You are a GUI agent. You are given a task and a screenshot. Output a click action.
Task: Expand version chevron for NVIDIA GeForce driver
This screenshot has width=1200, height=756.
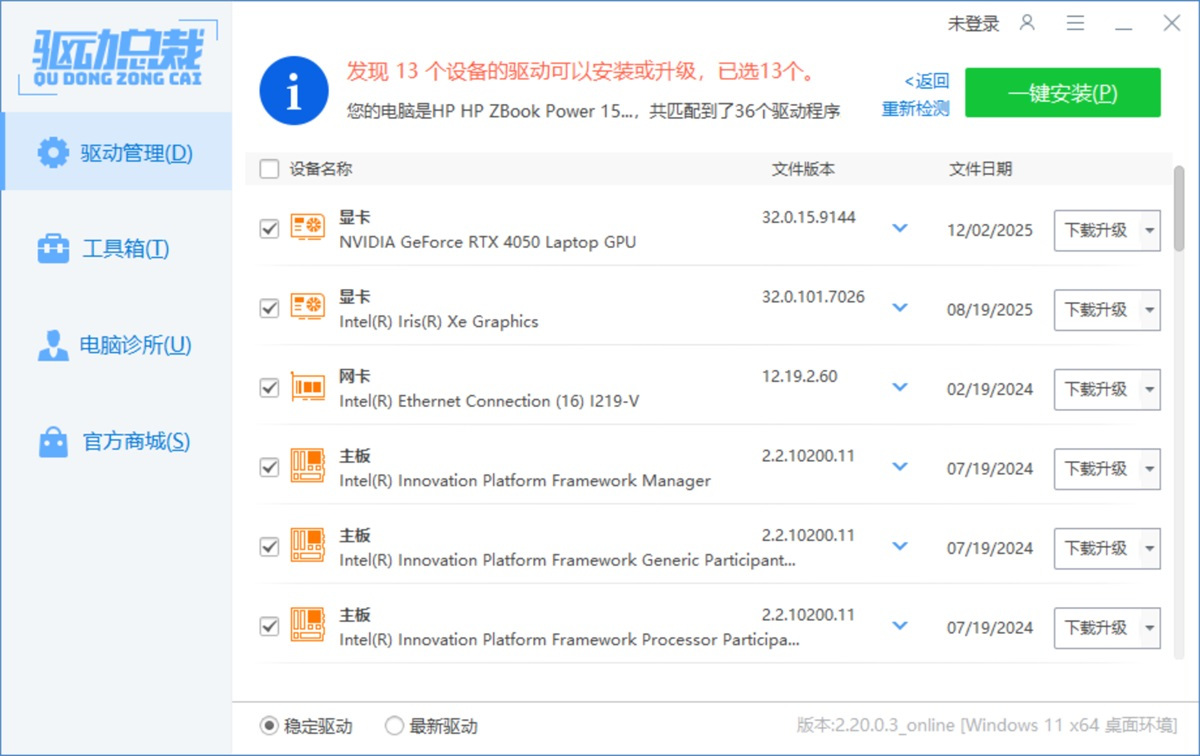tap(900, 228)
